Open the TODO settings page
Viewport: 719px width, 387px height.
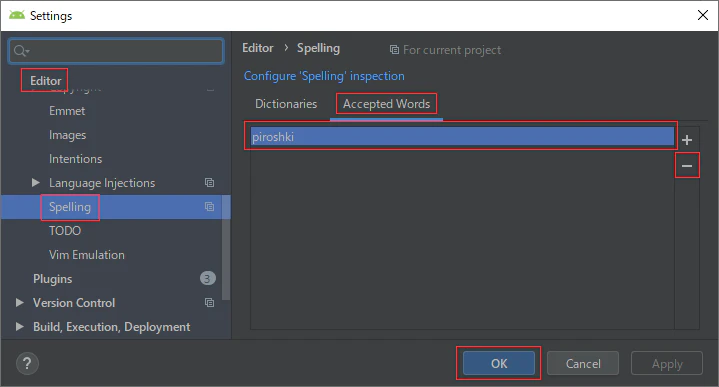point(65,231)
